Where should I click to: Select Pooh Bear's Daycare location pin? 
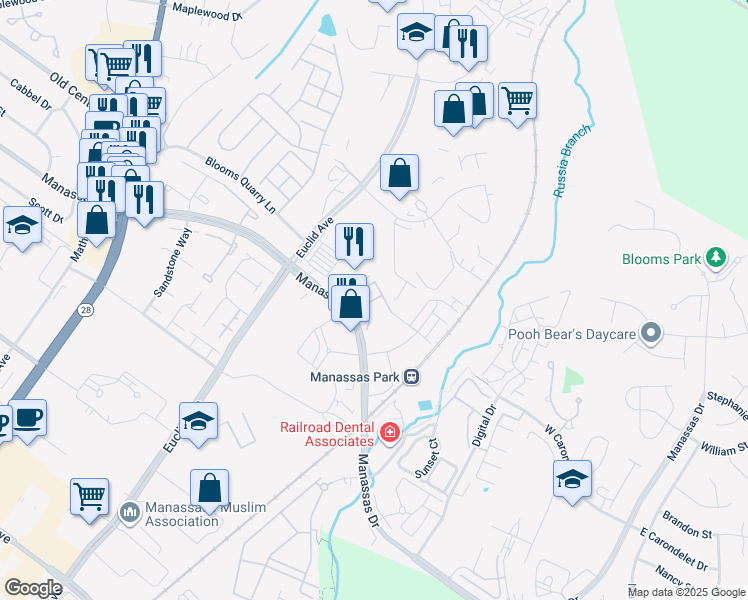[x=651, y=333]
